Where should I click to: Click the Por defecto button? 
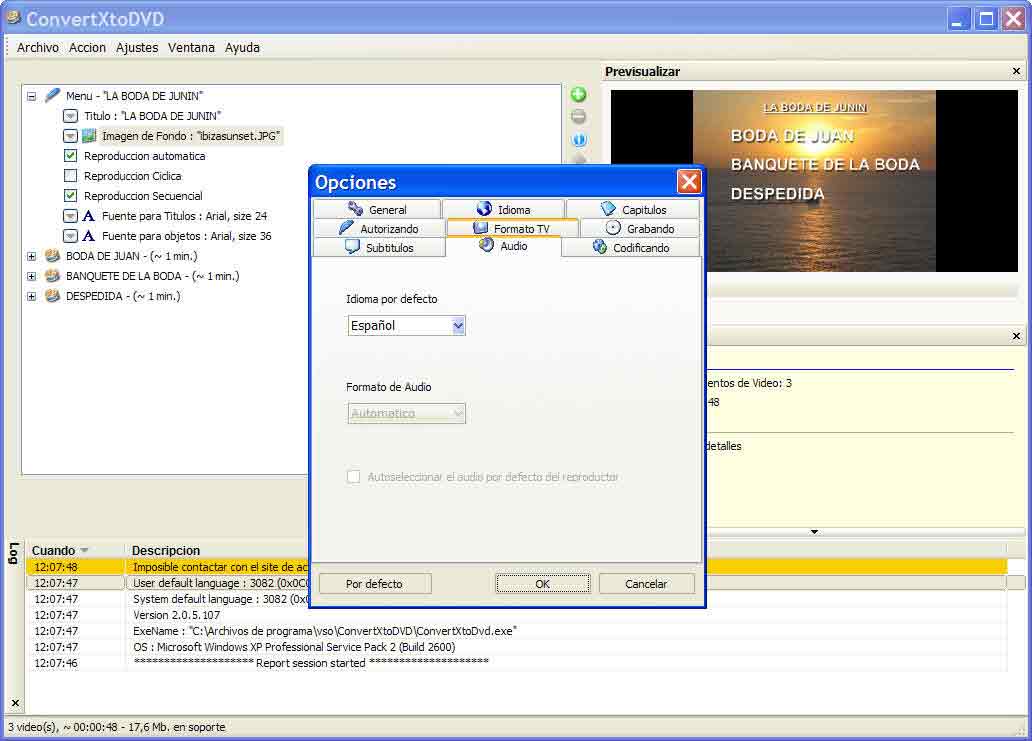click(x=374, y=584)
